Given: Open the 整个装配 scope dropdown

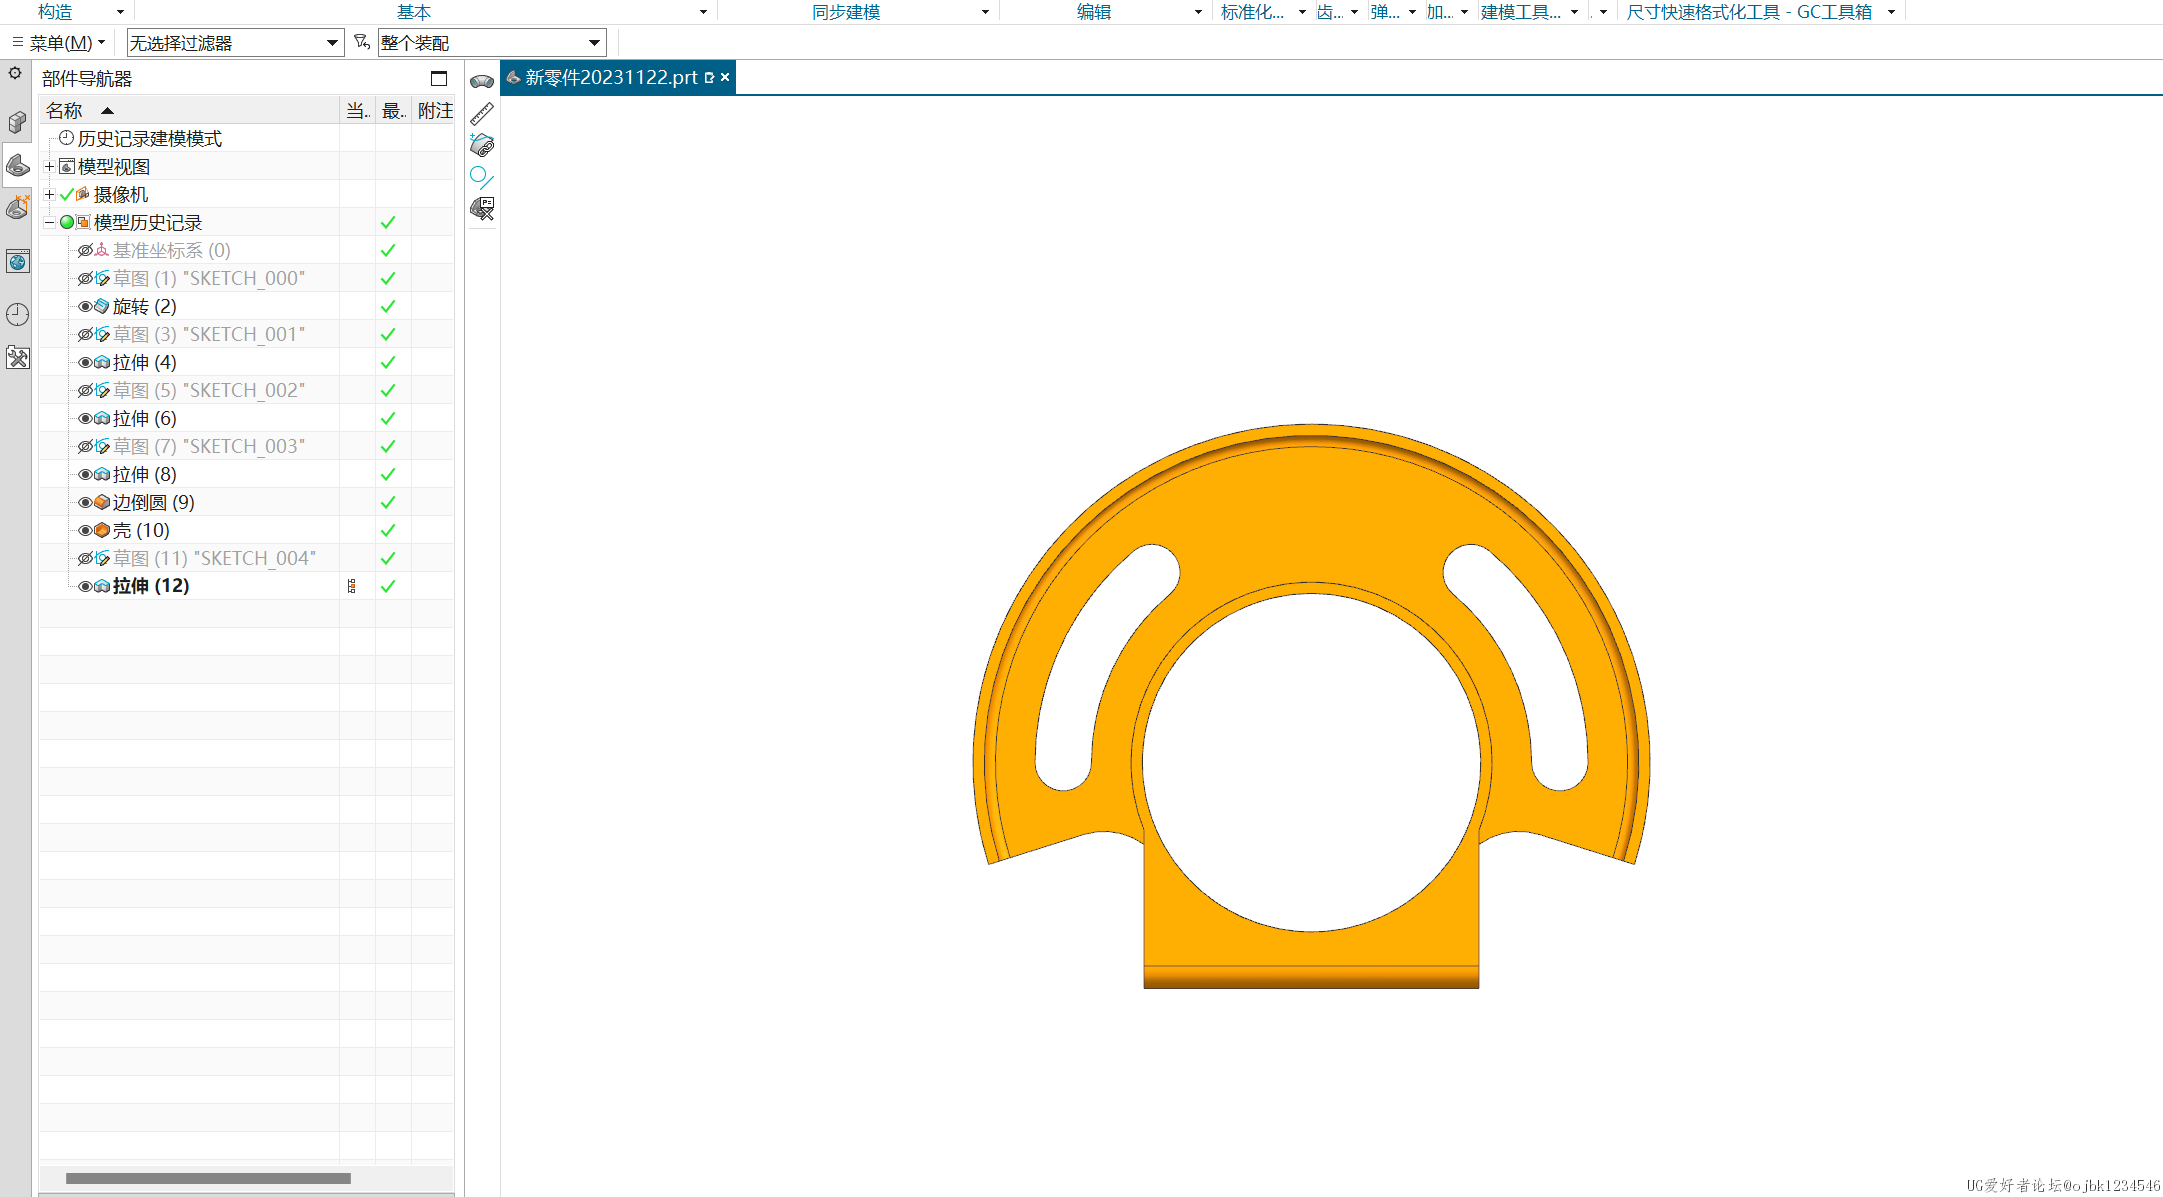Looking at the screenshot, I should [492, 42].
